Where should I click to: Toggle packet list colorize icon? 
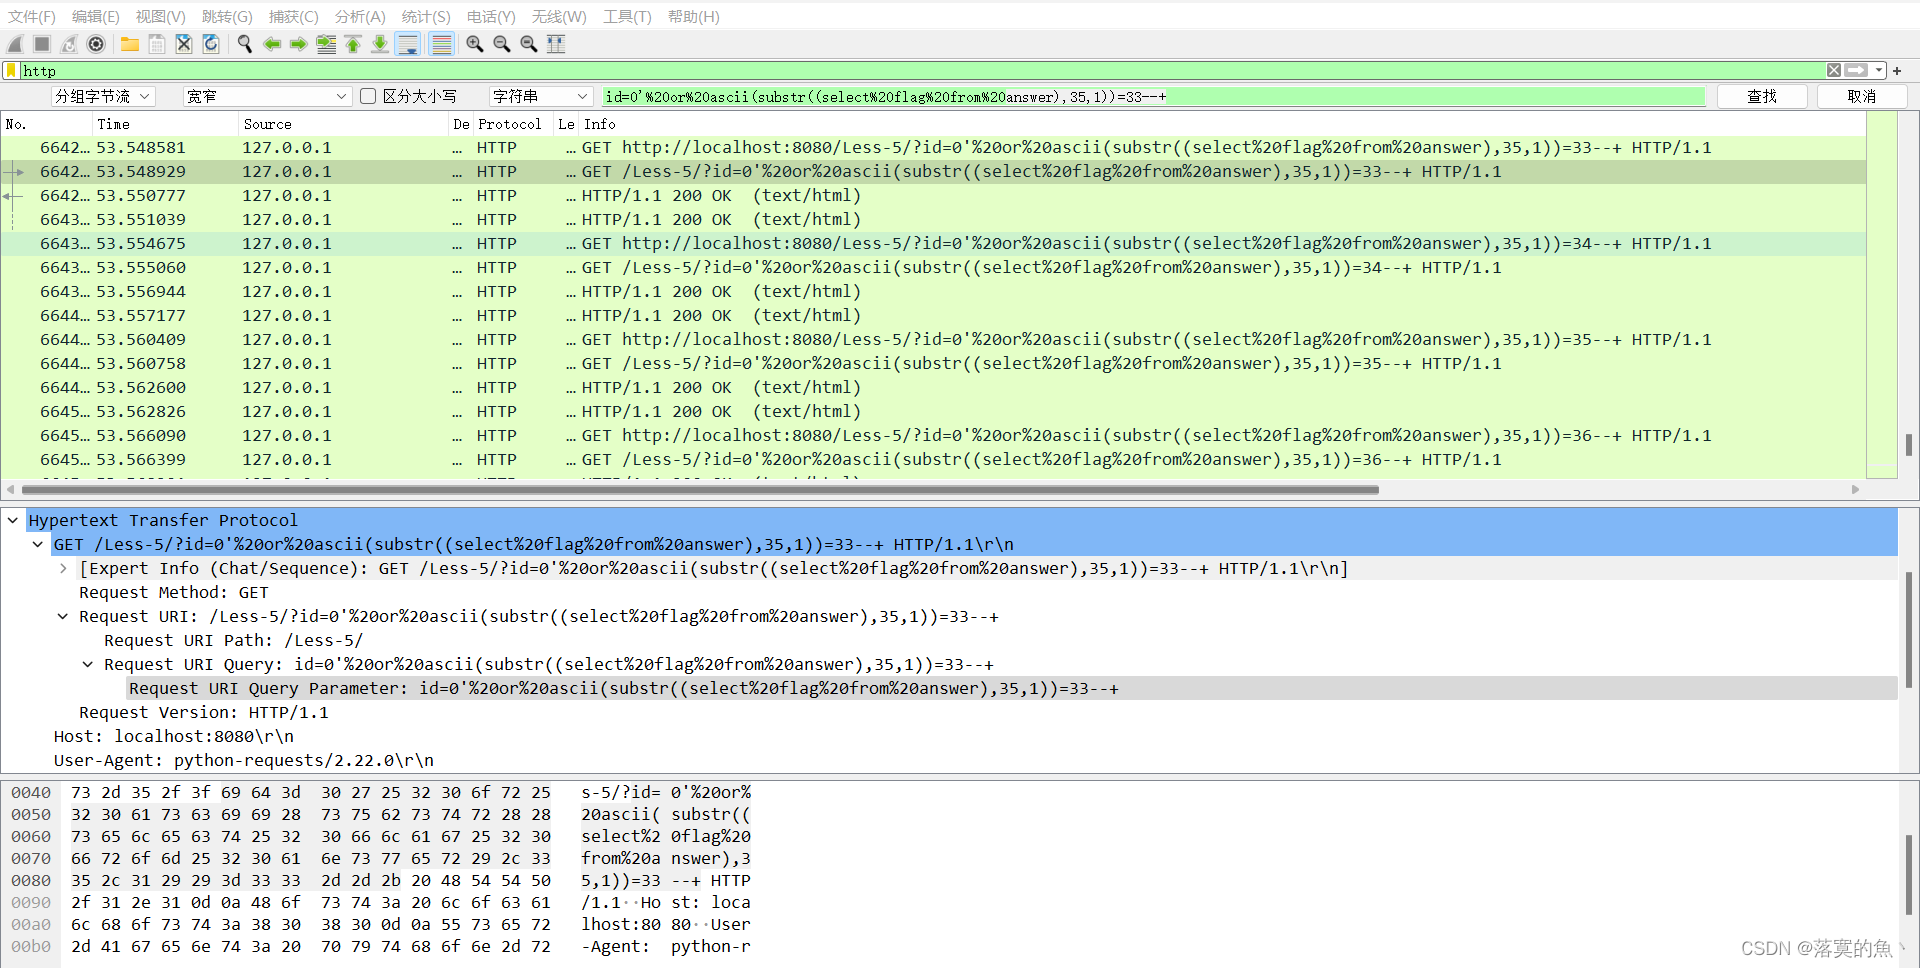[441, 44]
